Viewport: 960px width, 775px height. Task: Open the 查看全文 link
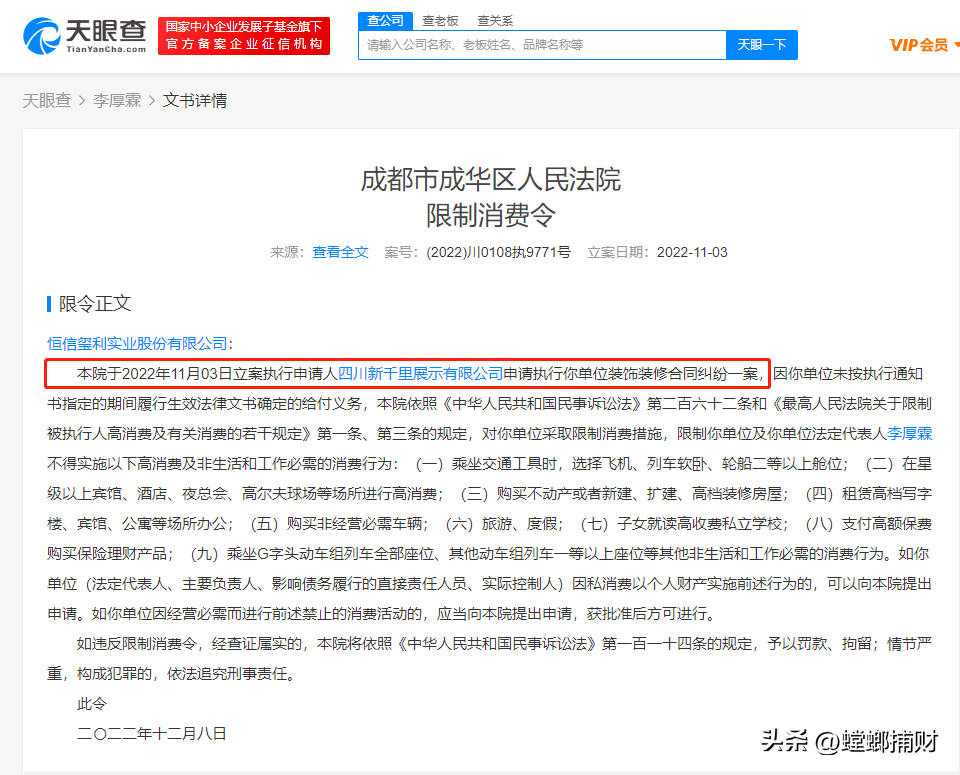pos(340,252)
